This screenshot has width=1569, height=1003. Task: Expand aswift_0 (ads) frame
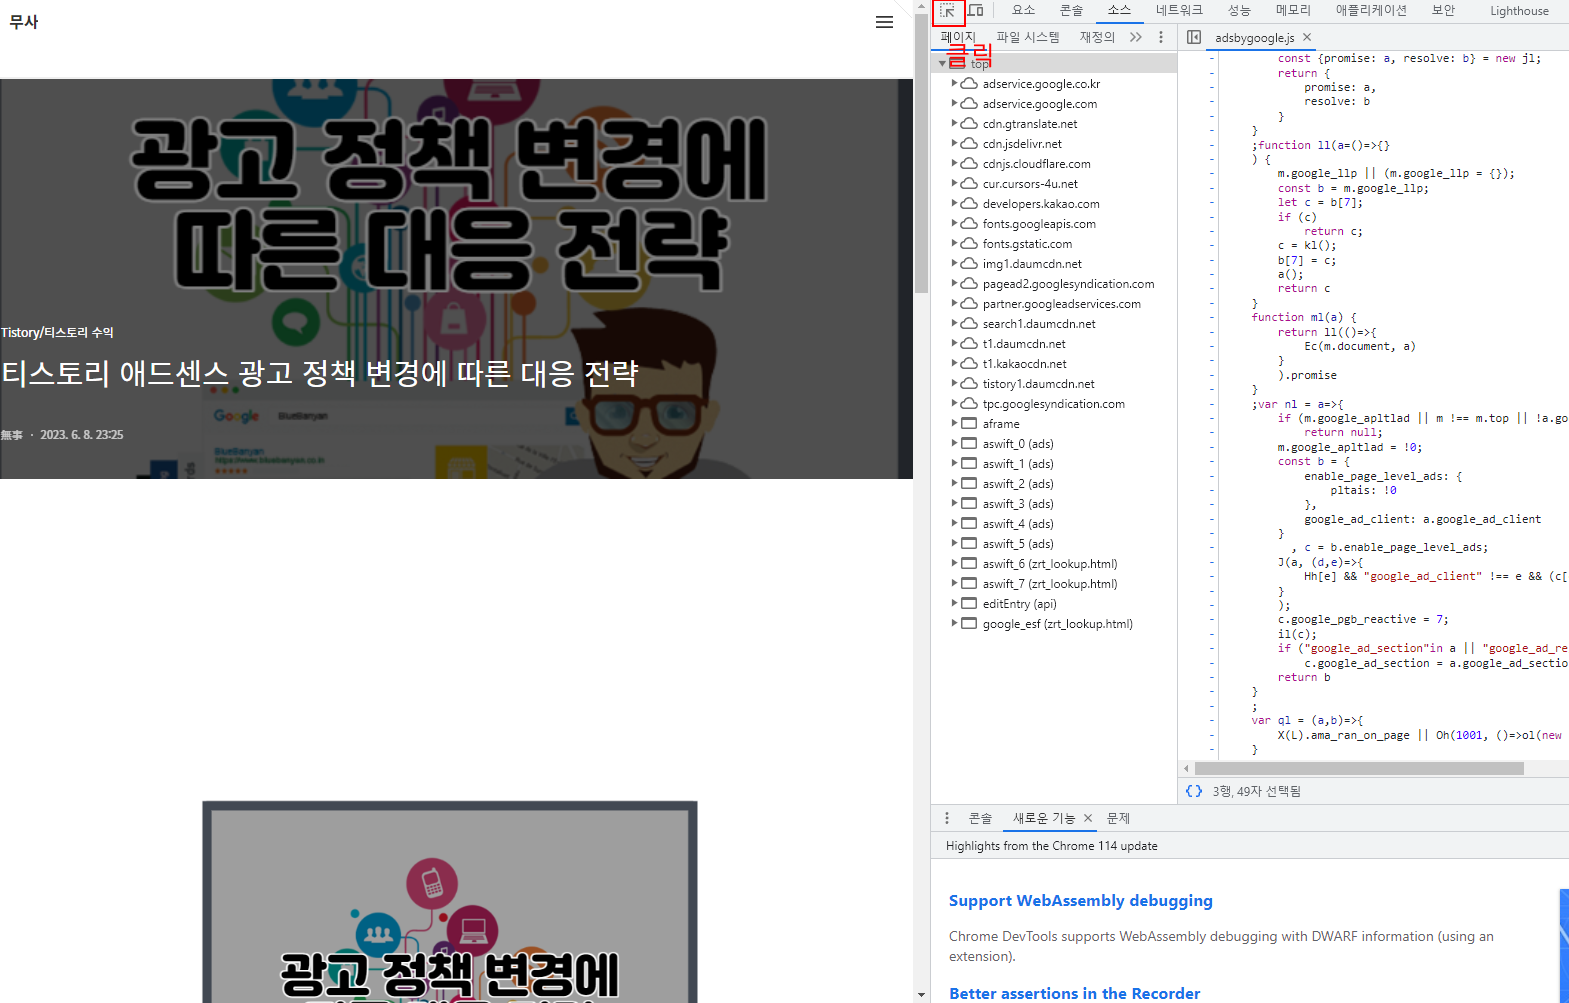[954, 443]
